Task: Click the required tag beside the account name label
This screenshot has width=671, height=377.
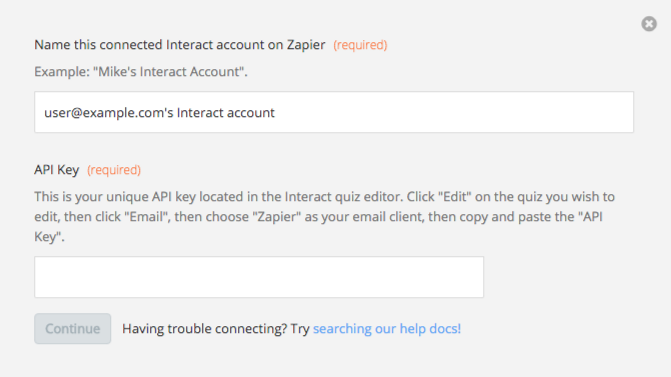Action: coord(360,45)
